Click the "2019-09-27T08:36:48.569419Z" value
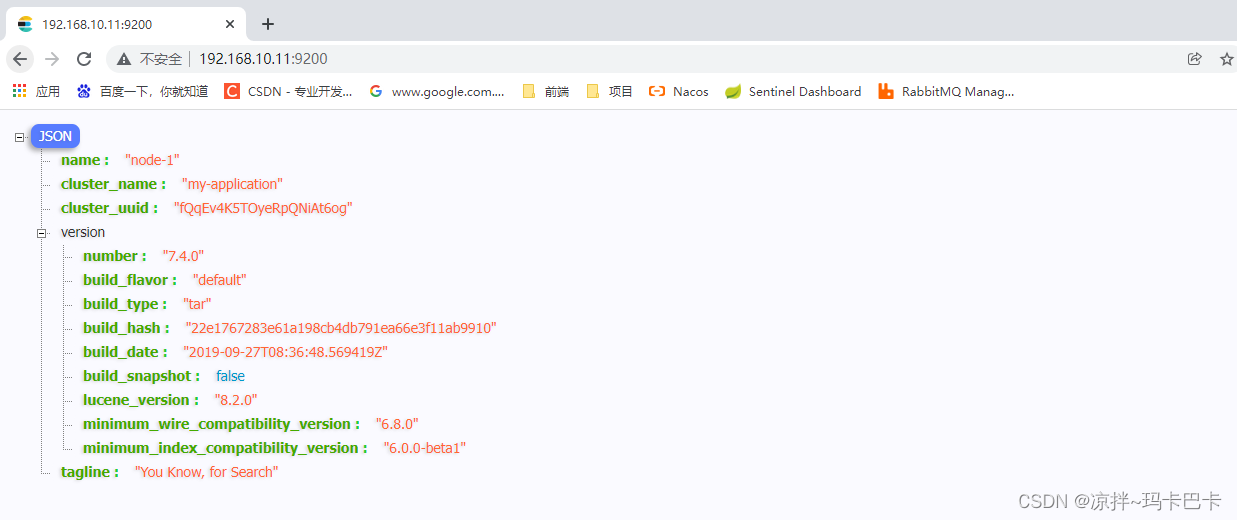 (285, 352)
